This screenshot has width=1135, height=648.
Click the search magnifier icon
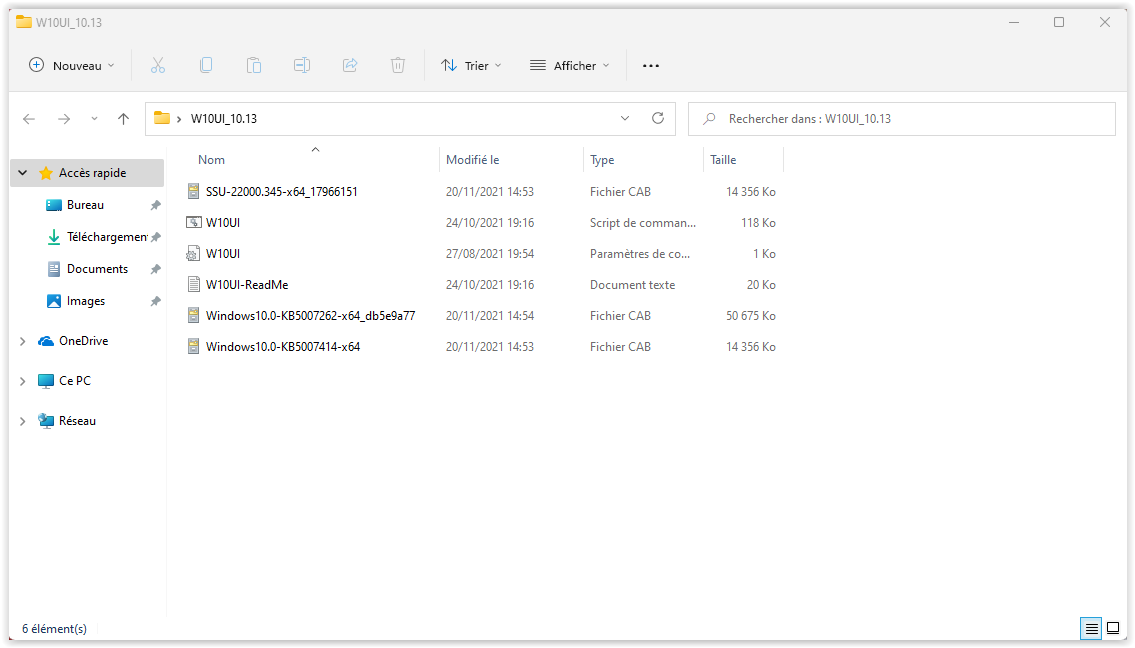click(x=709, y=118)
